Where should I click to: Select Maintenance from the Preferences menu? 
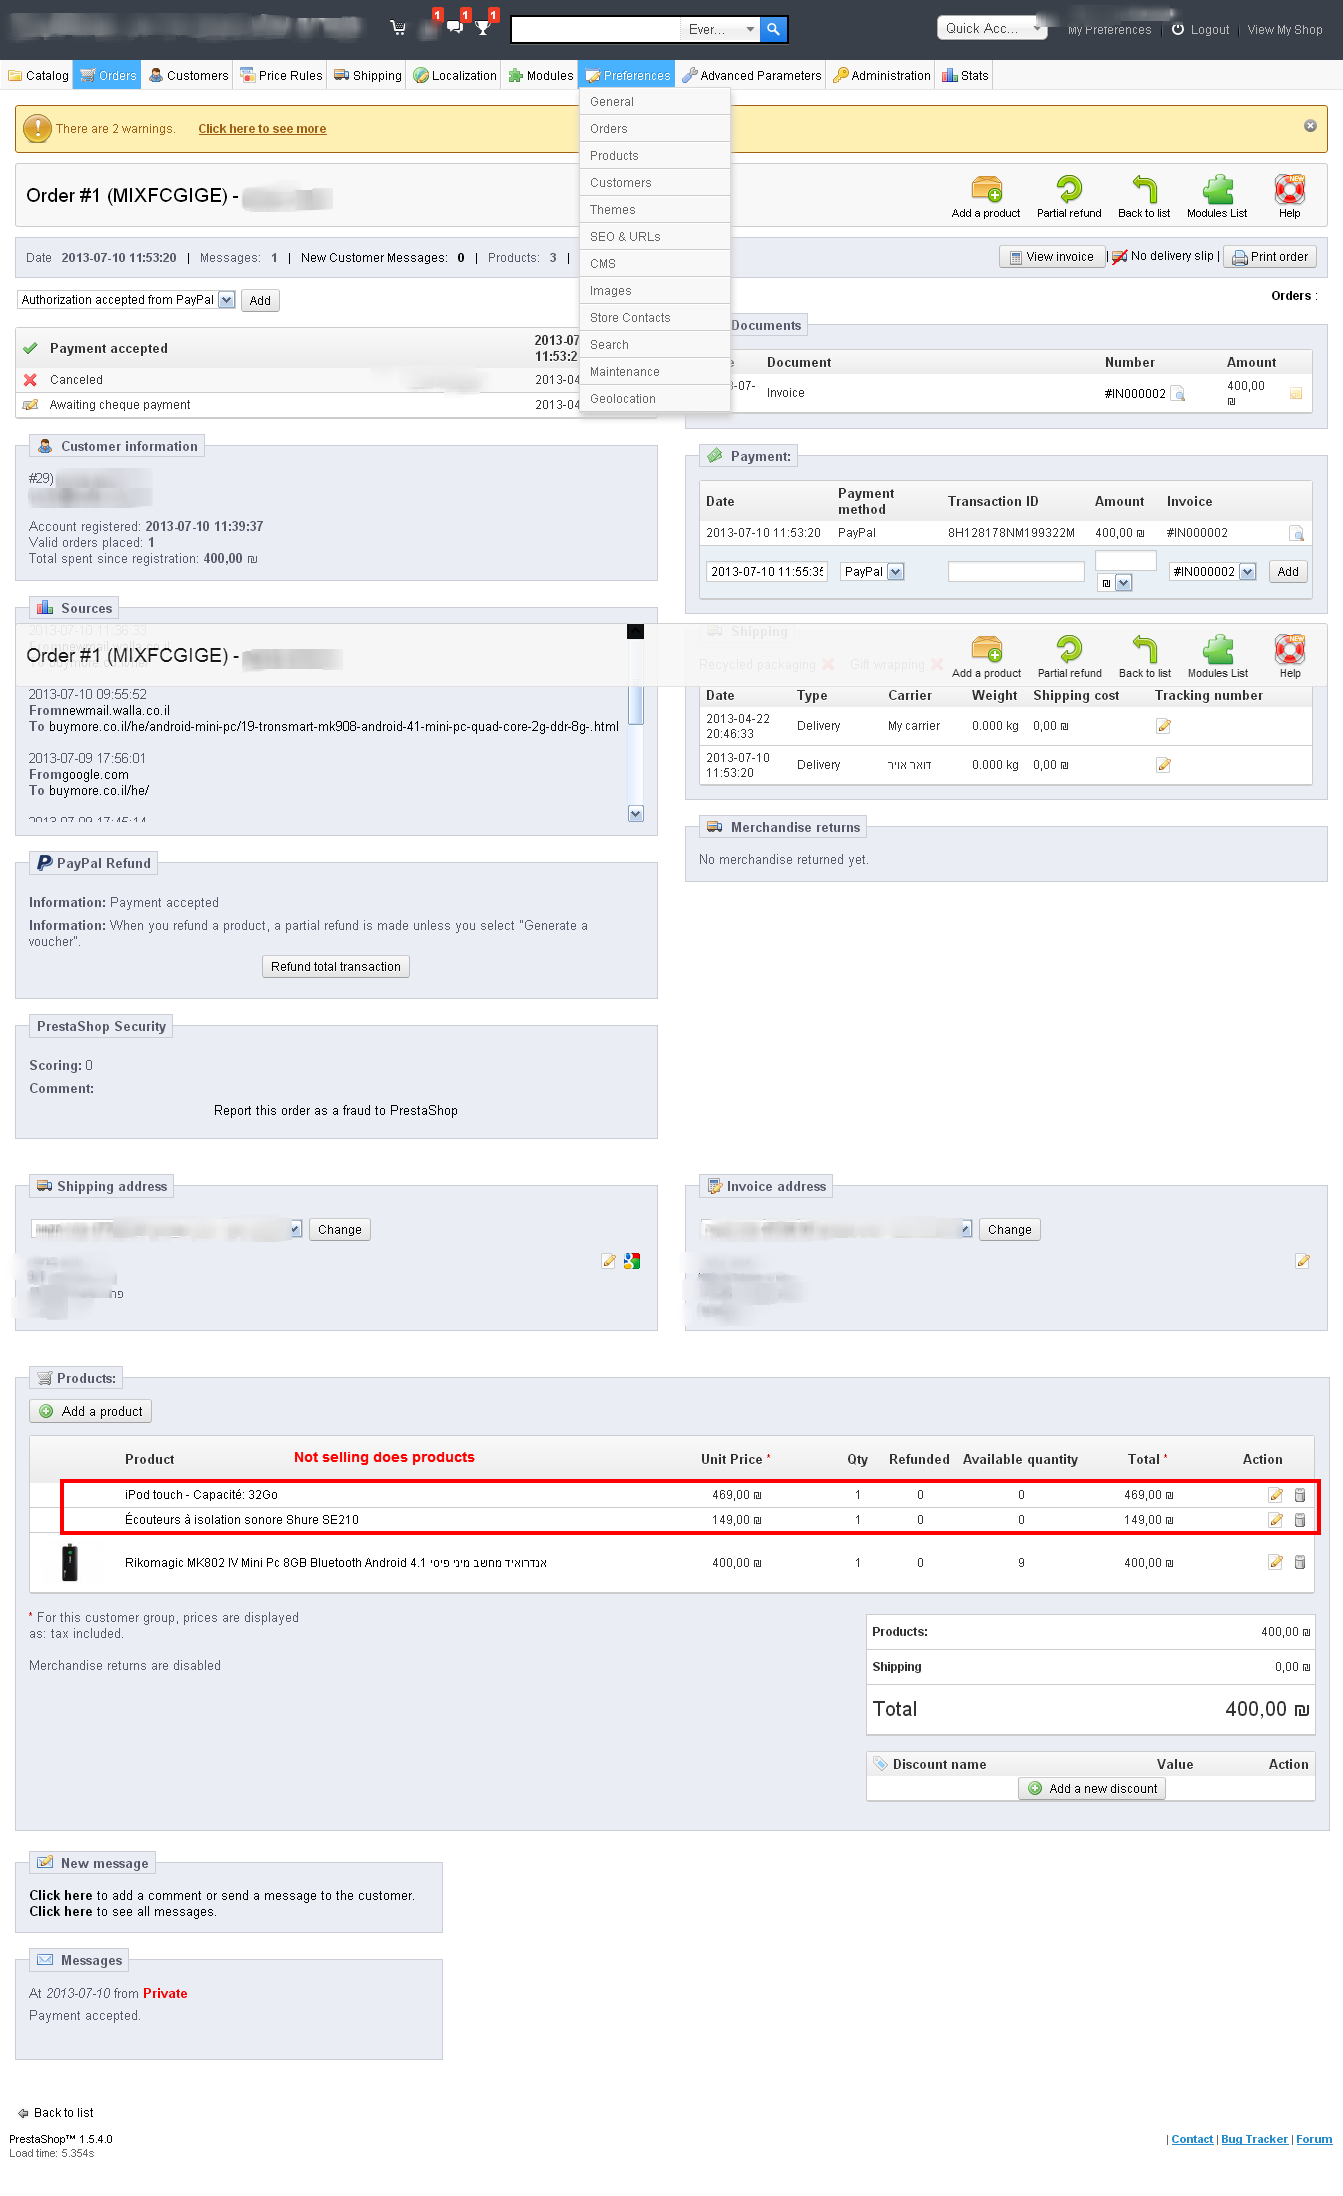pyautogui.click(x=655, y=372)
